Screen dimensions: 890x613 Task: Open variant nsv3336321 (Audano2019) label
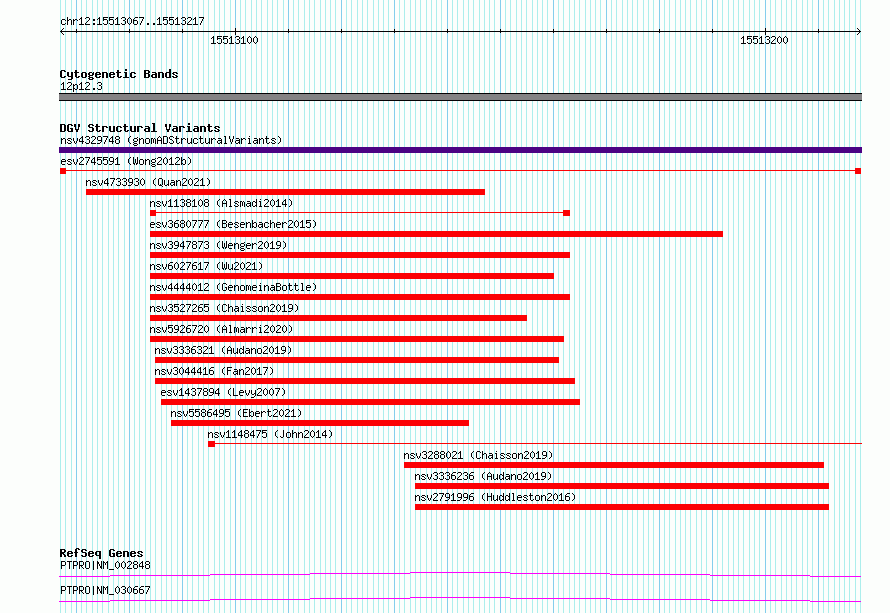coord(223,350)
